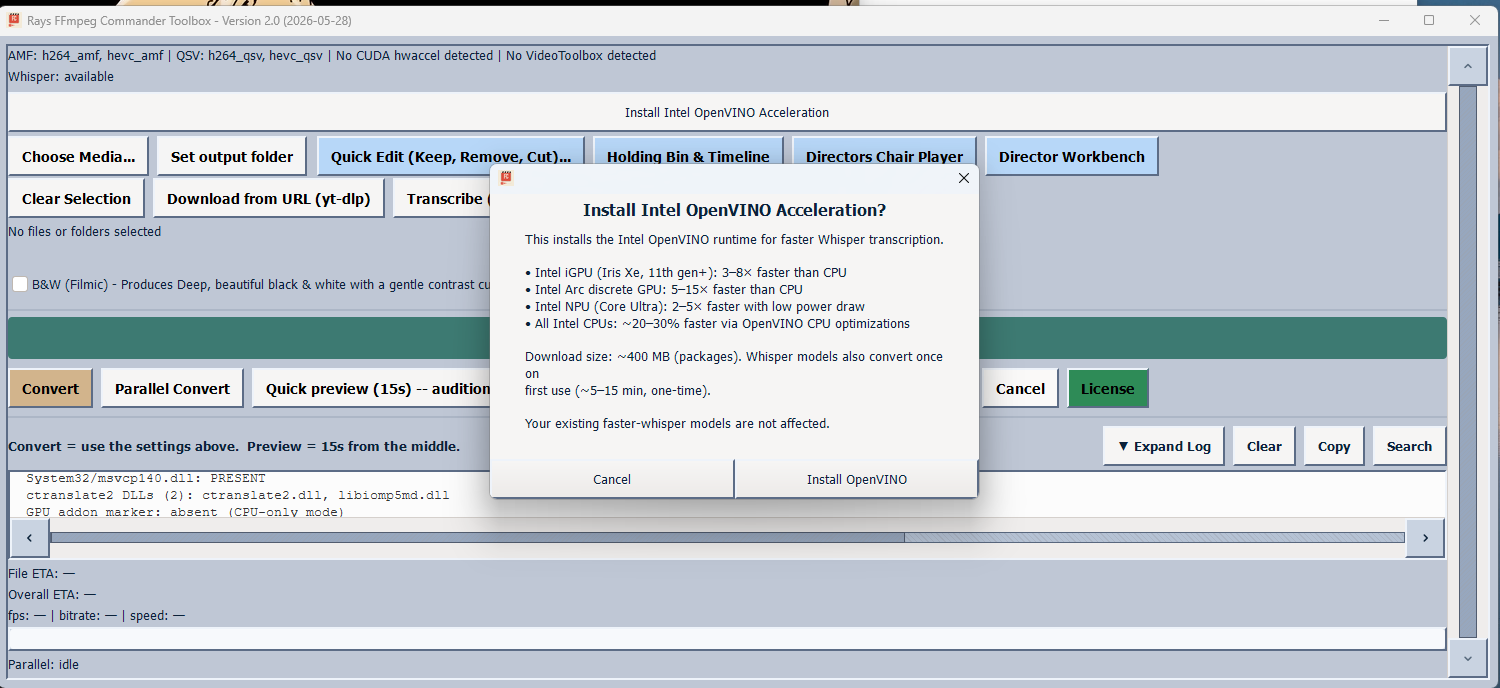Screen dimensions: 1500x688
Task: Open Holding Bin & Timeline
Action: coord(688,156)
